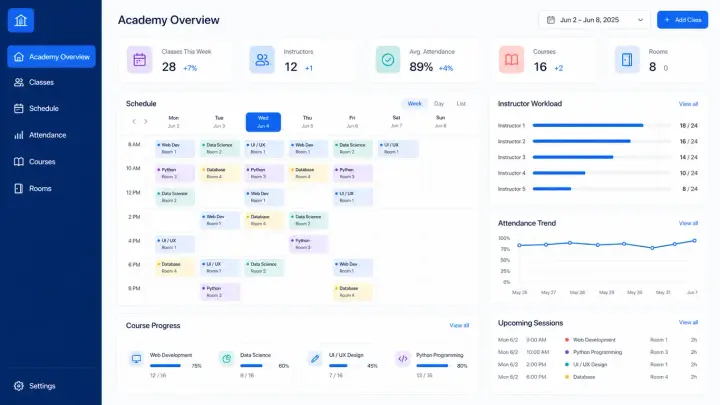
Task: Click the UI / UX Design pencil icon
Action: click(x=315, y=359)
